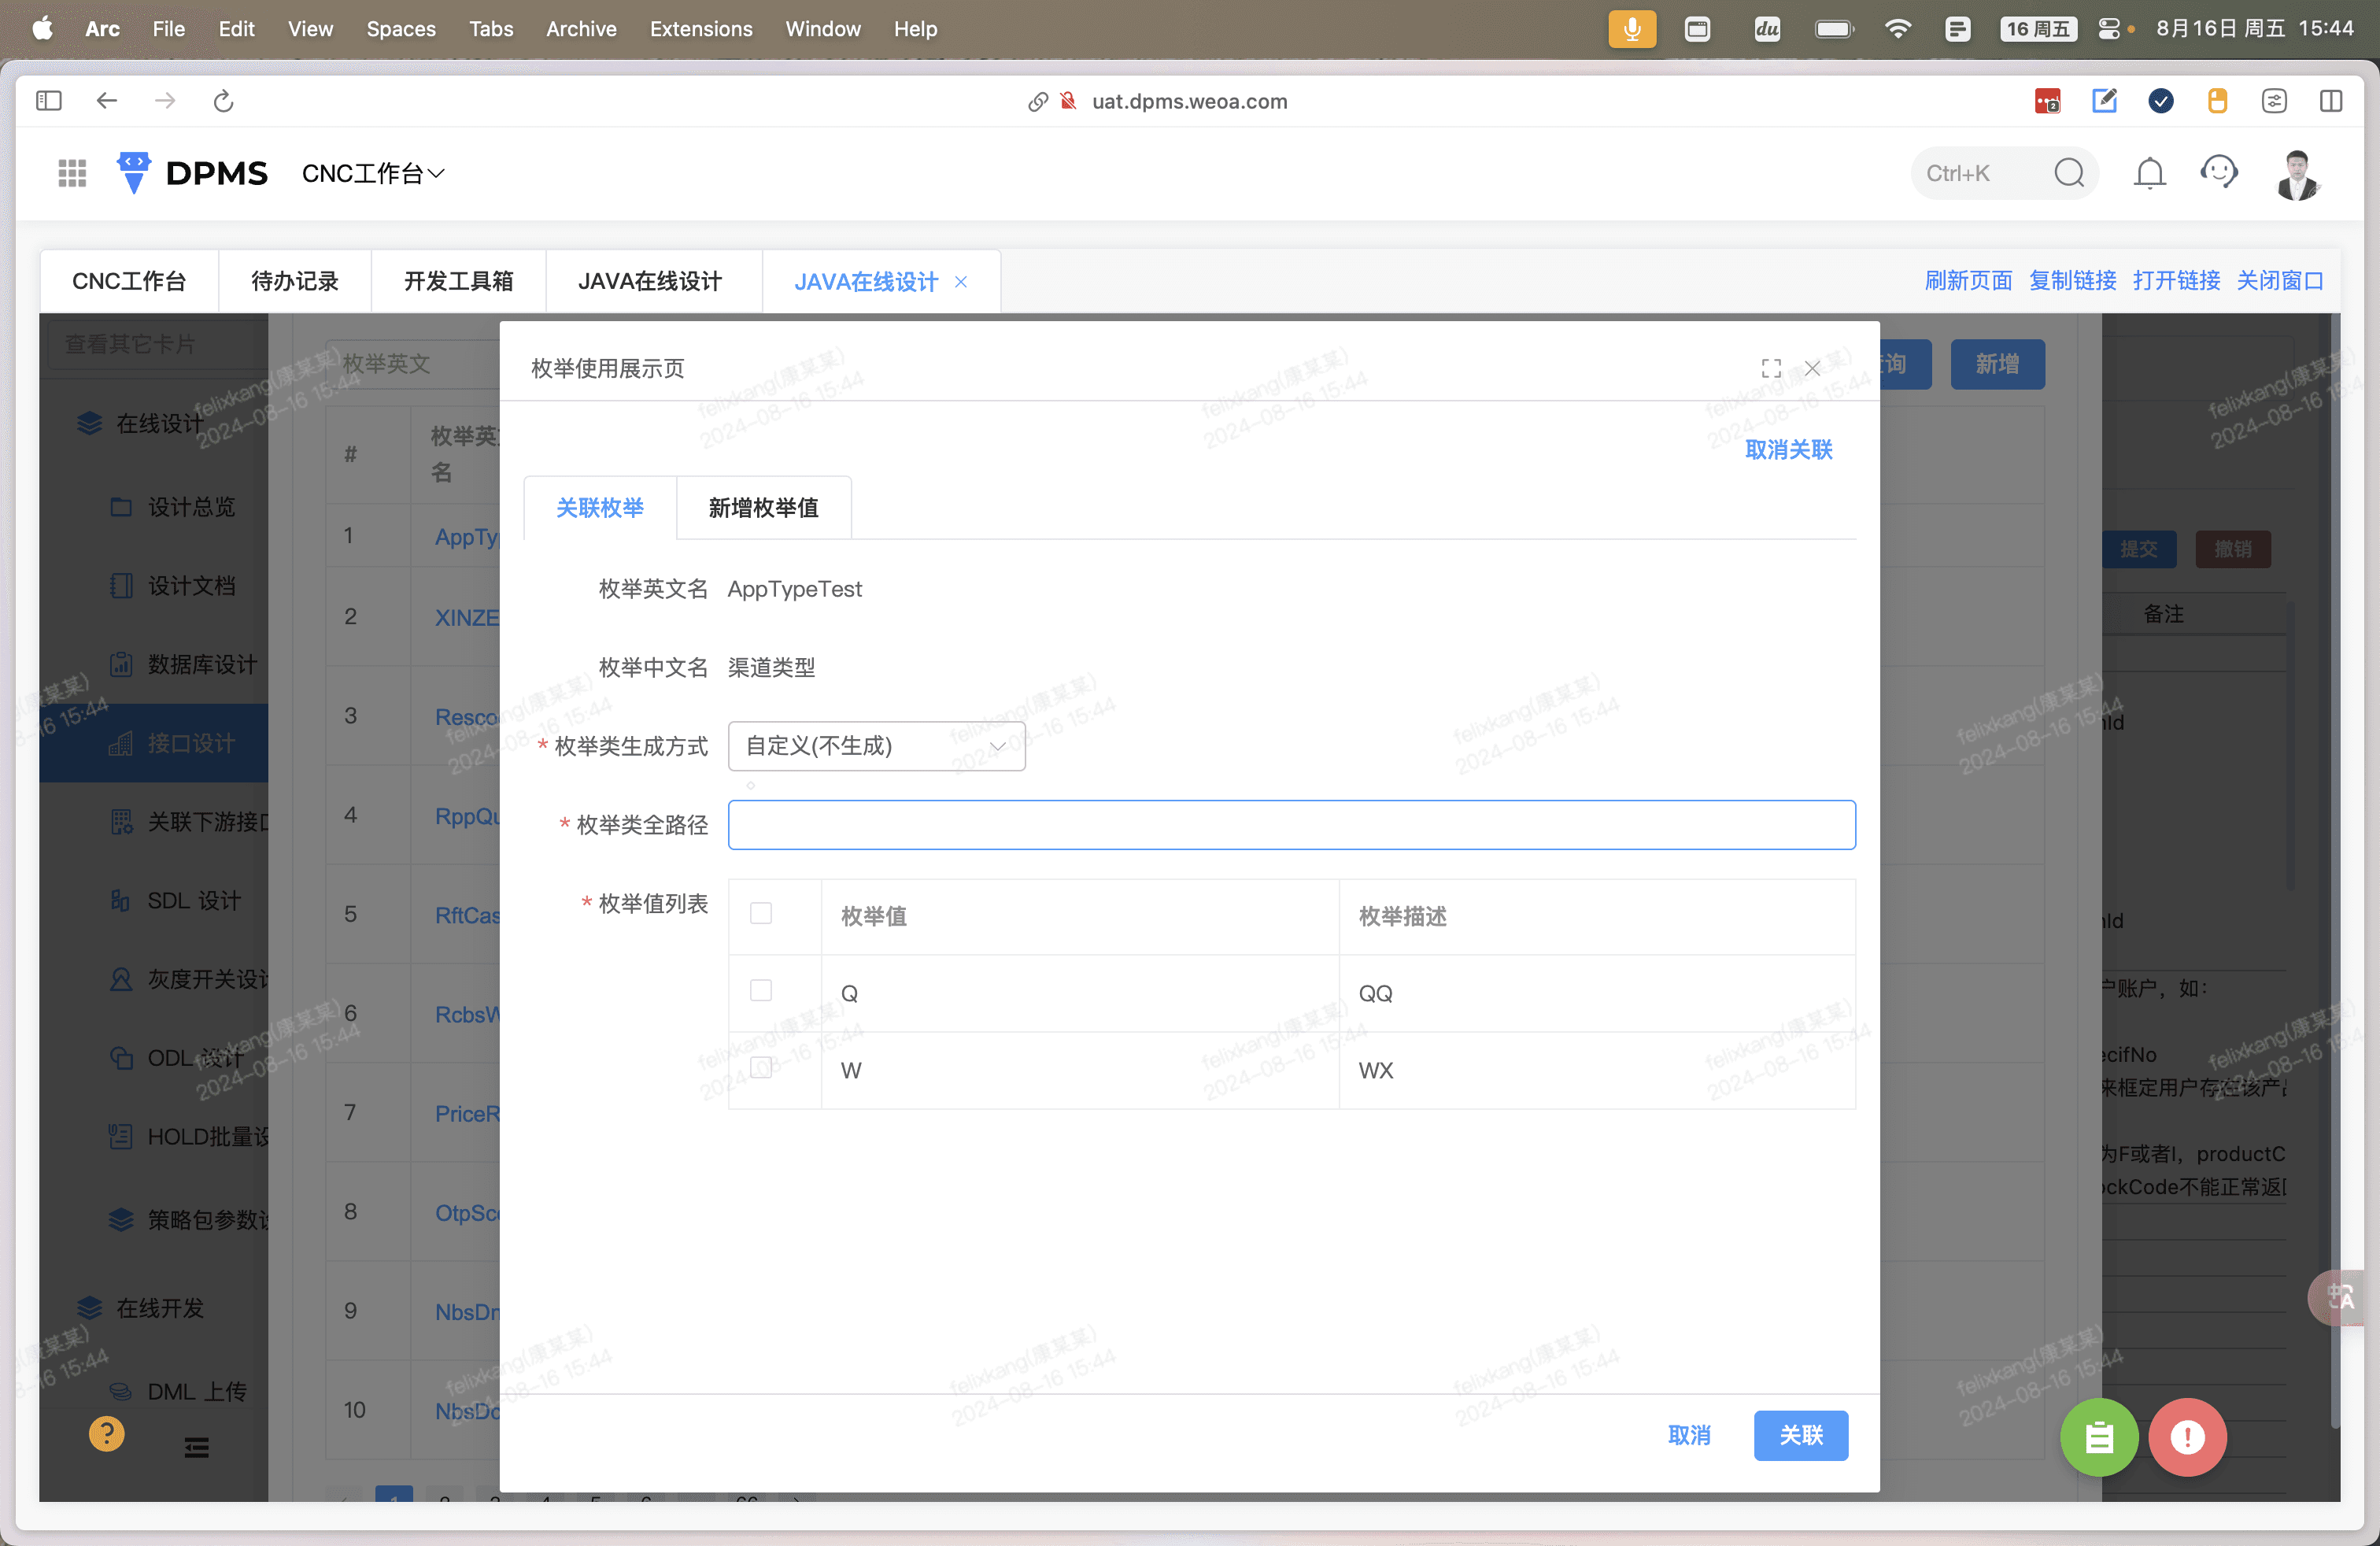Viewport: 2380px width, 1546px height.
Task: Open macOS Control Center icon
Action: (2109, 29)
